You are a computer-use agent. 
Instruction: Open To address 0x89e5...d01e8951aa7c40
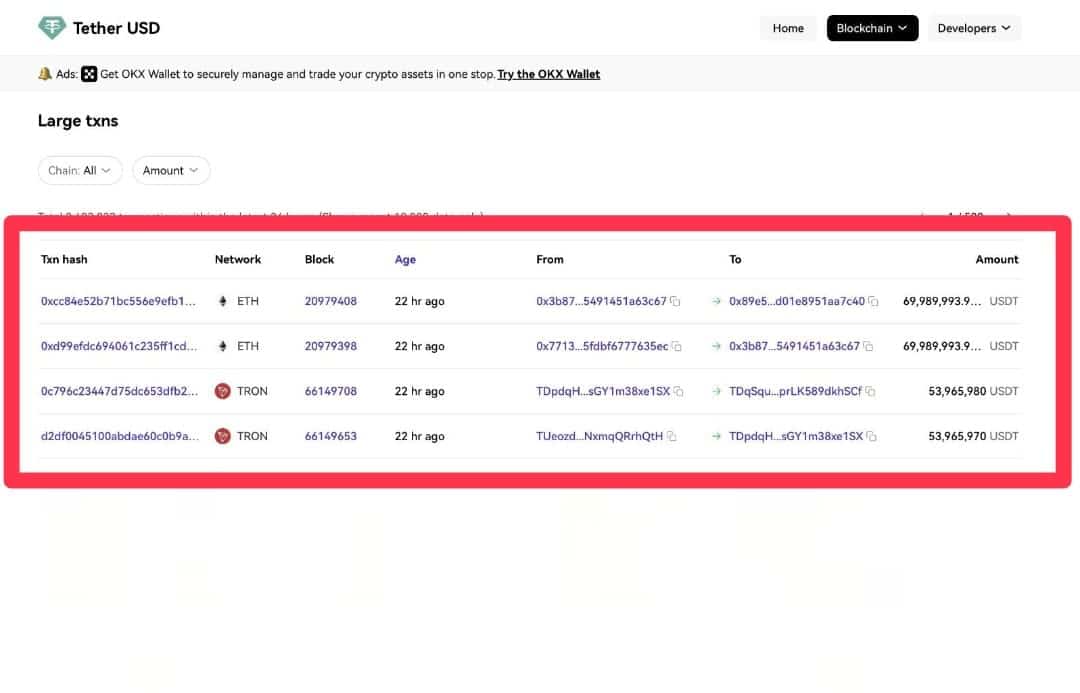pyautogui.click(x=797, y=301)
